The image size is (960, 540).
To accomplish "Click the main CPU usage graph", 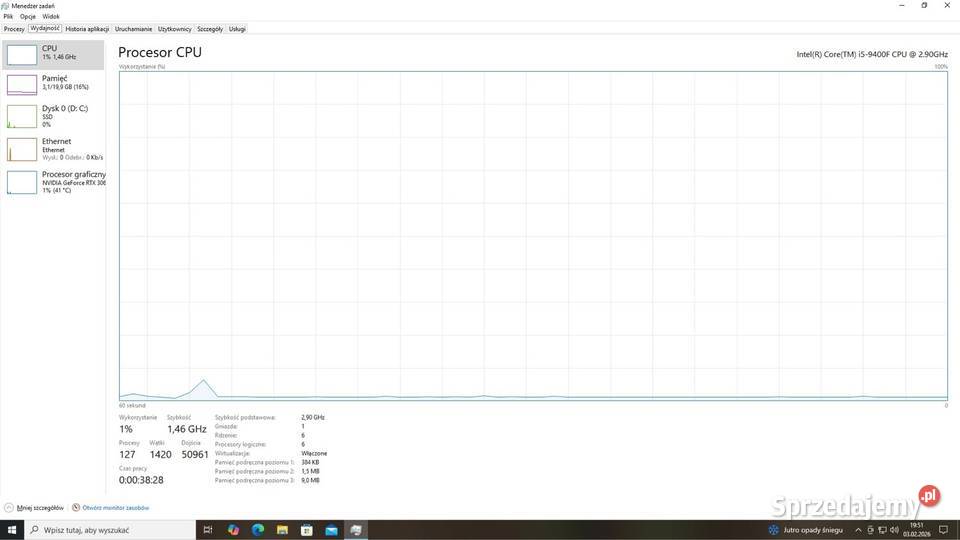I will pos(533,236).
